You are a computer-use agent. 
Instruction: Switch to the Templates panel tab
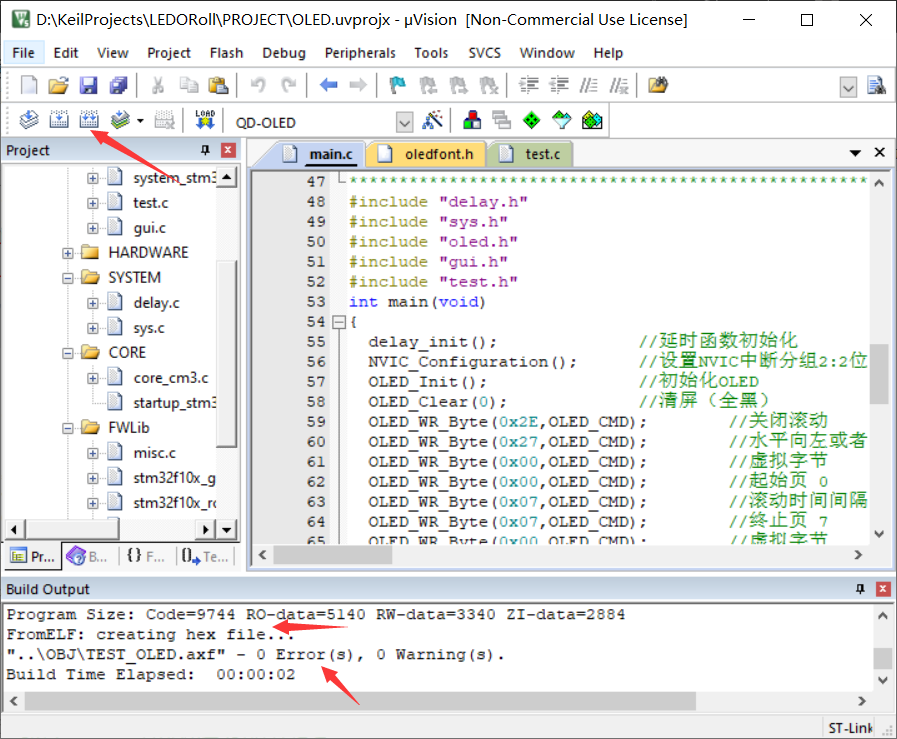(205, 556)
